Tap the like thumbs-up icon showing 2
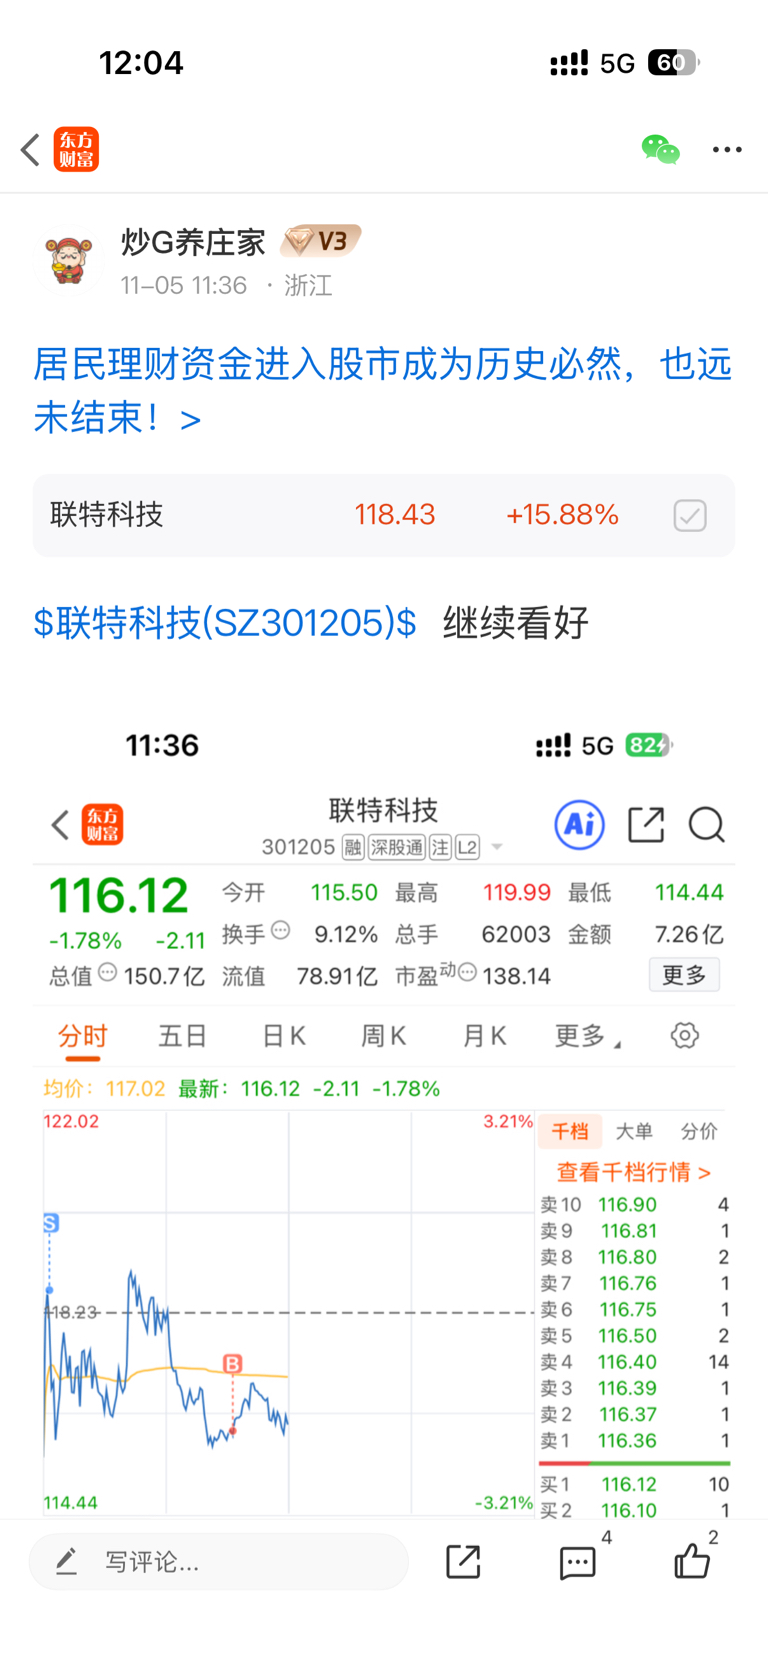Viewport: 768px width, 1670px height. coord(692,1561)
